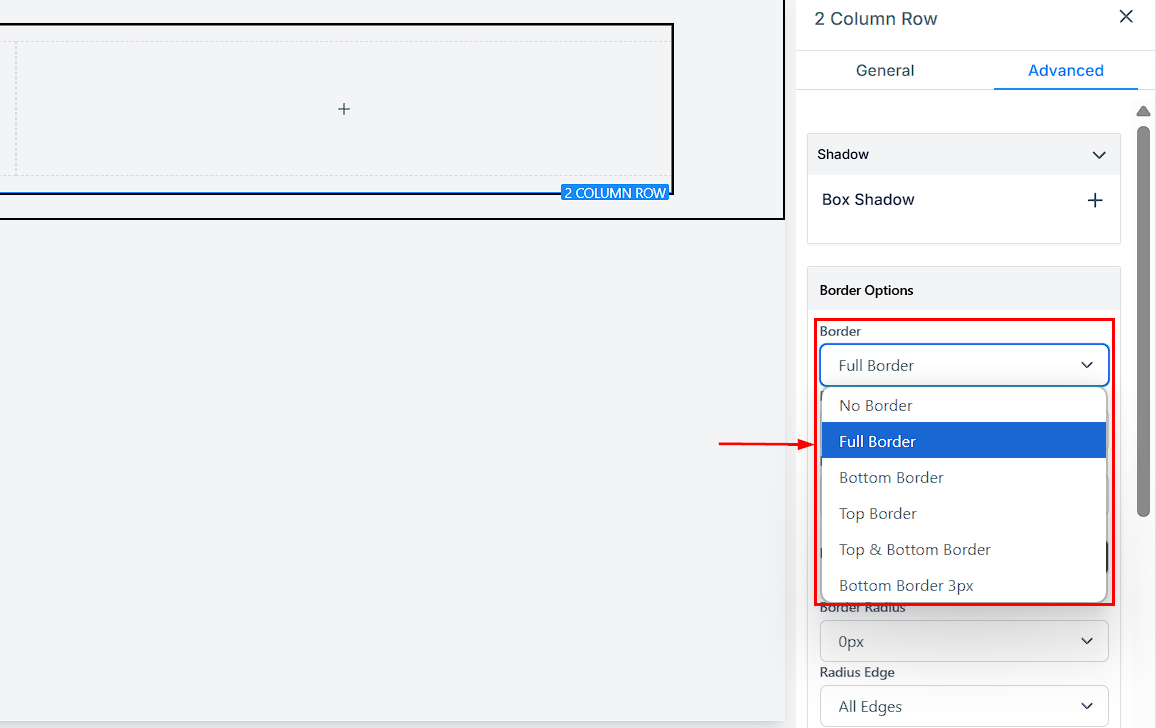This screenshot has width=1156, height=728.
Task: Click the Shadow section header
Action: [843, 155]
